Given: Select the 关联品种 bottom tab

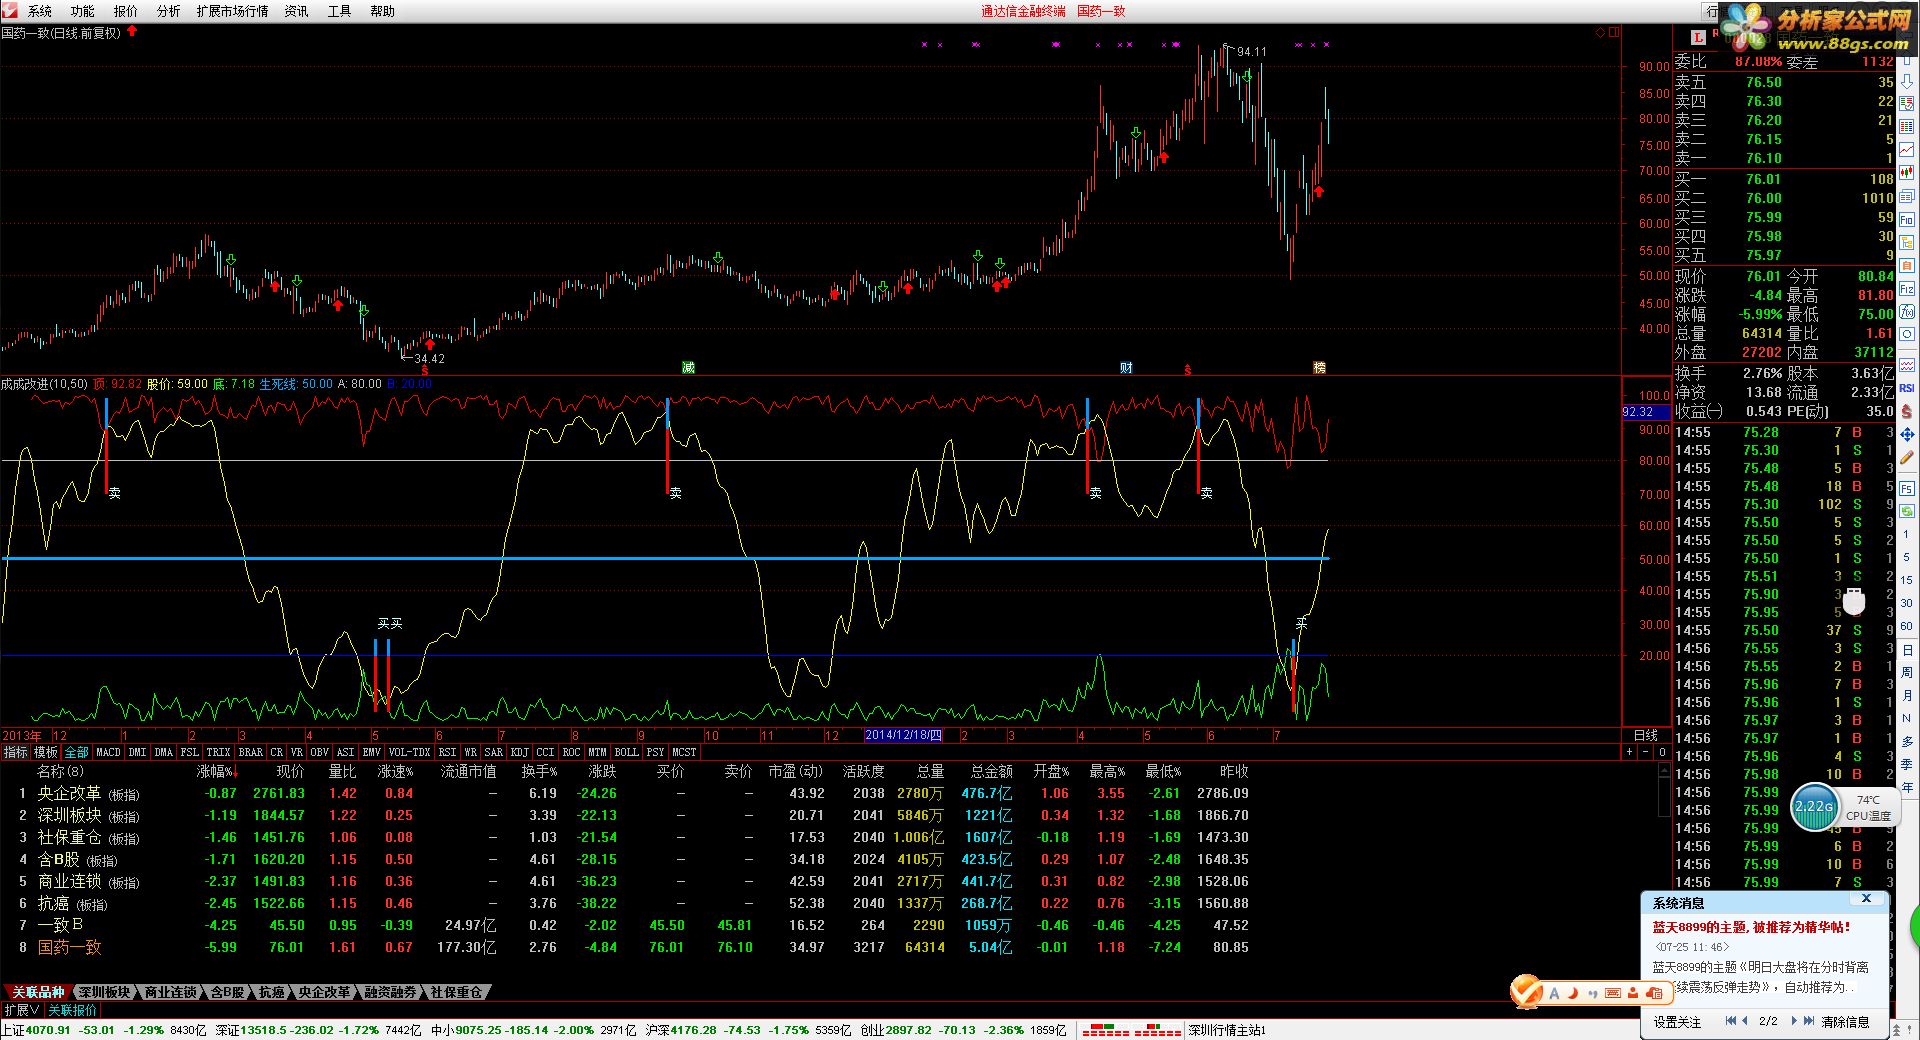Looking at the screenshot, I should pos(38,992).
